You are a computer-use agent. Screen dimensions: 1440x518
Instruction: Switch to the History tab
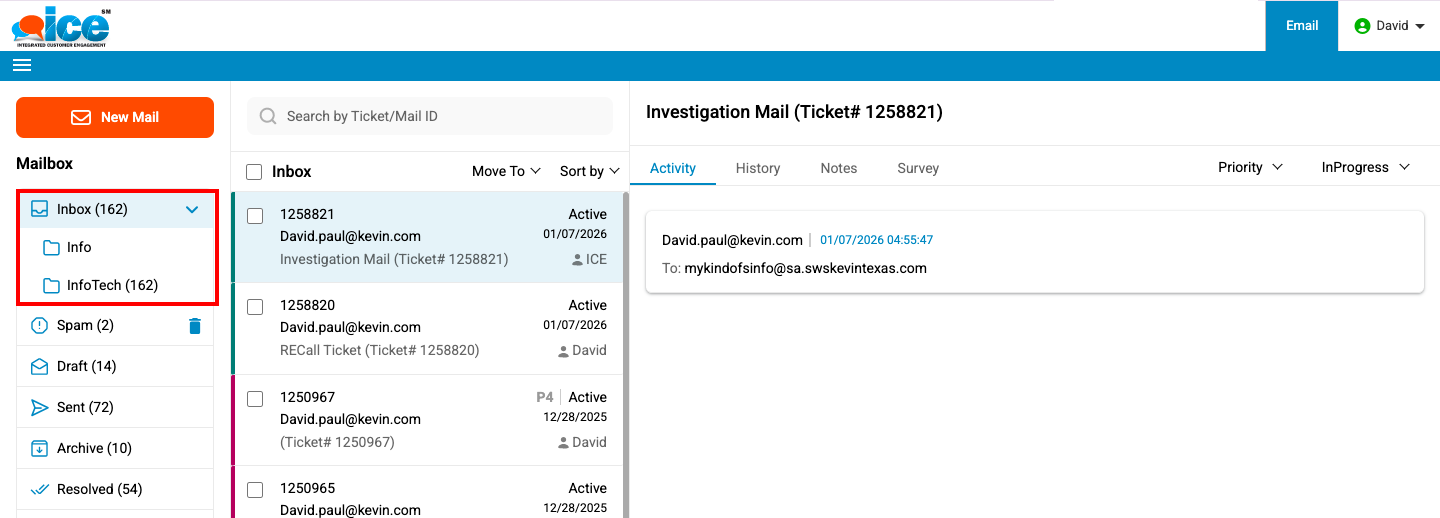757,168
